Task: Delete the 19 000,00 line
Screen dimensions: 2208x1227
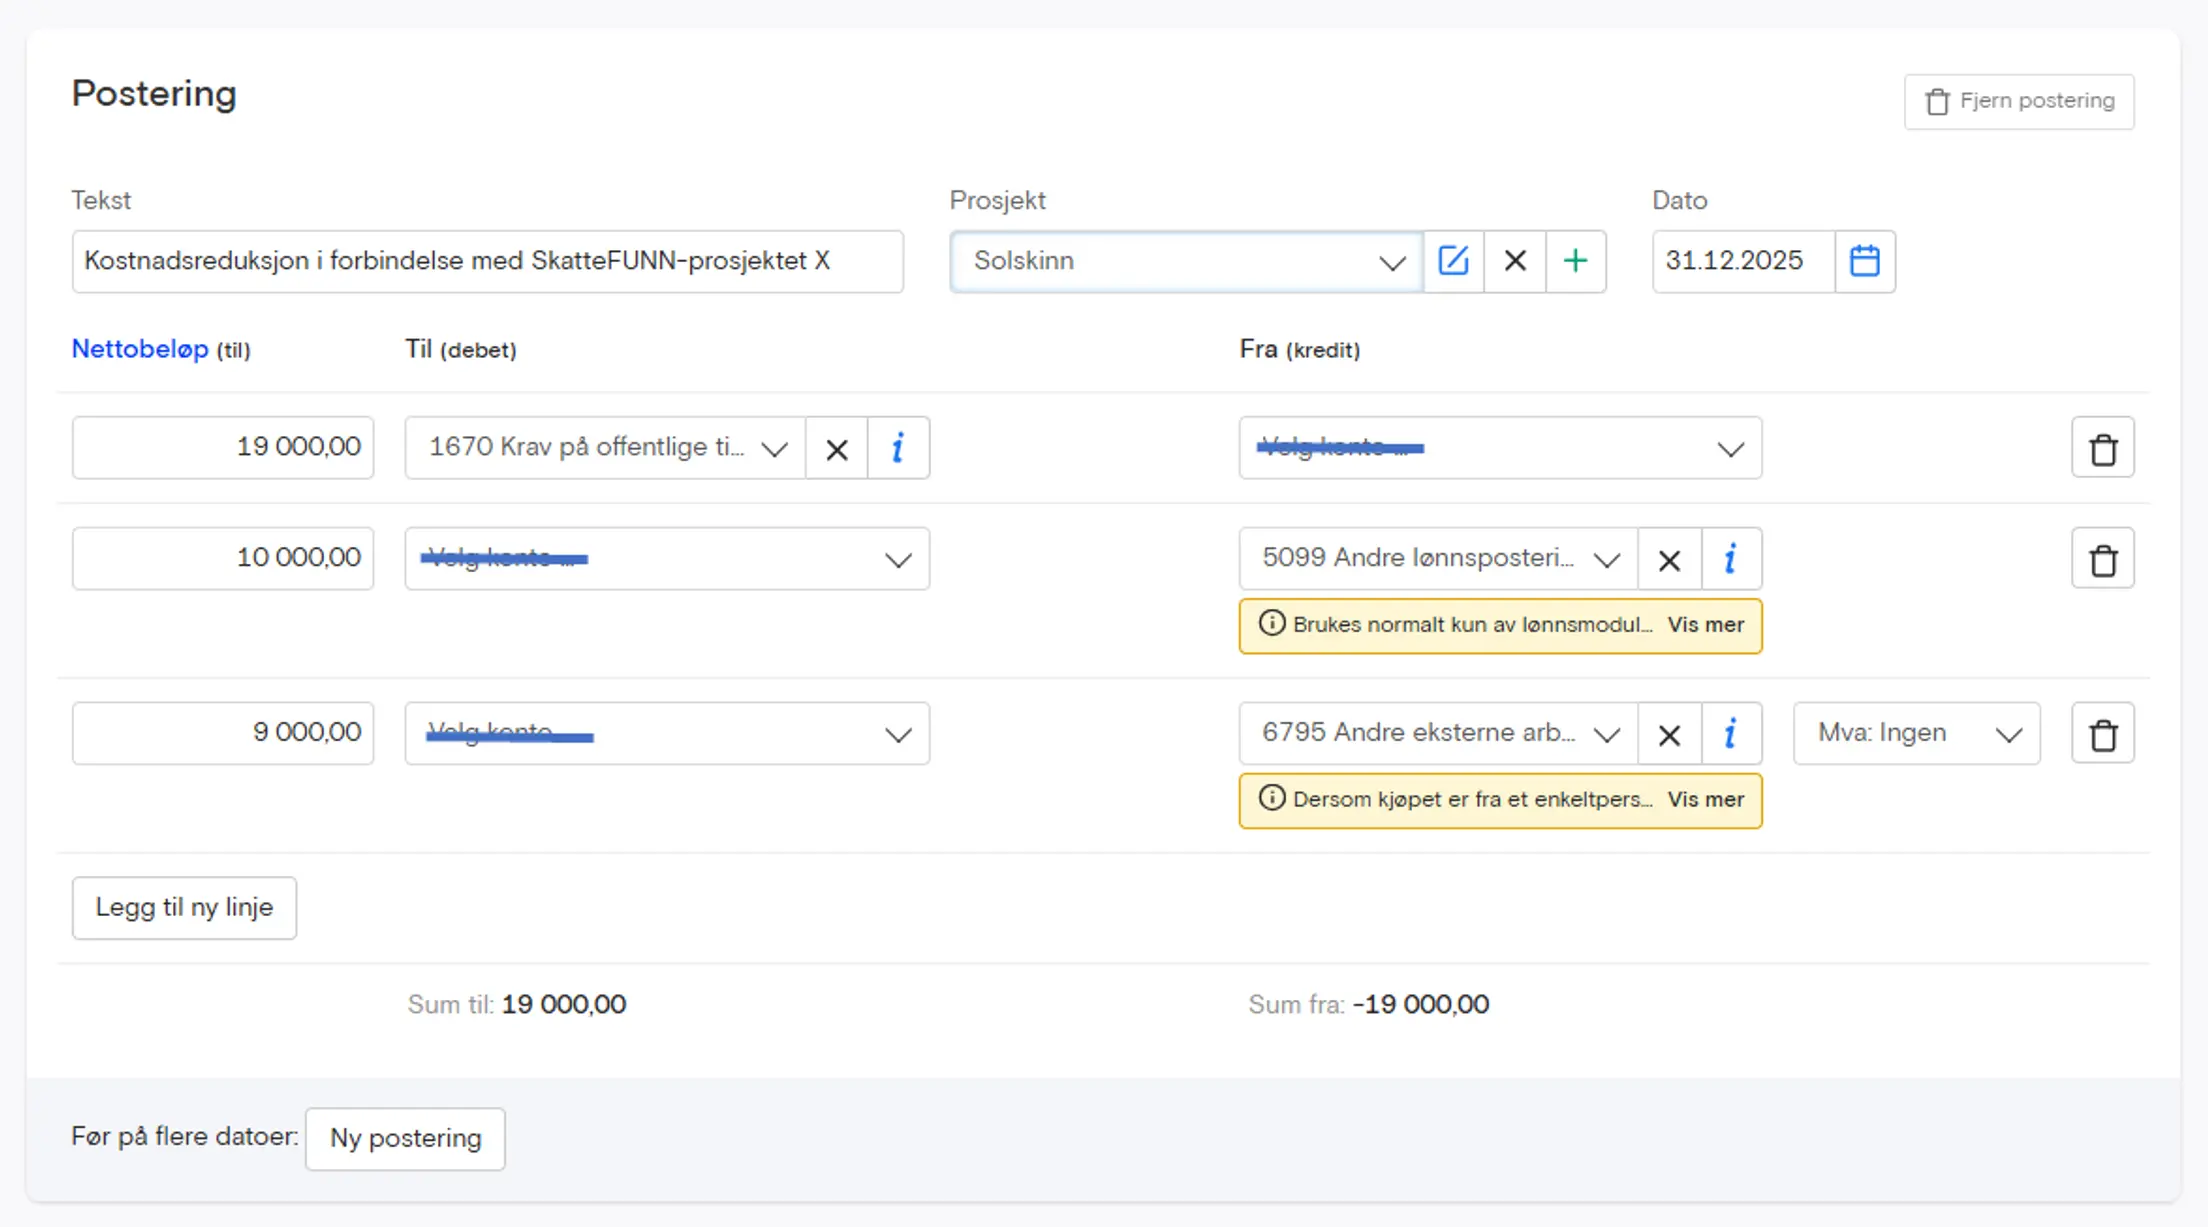Action: point(2102,448)
